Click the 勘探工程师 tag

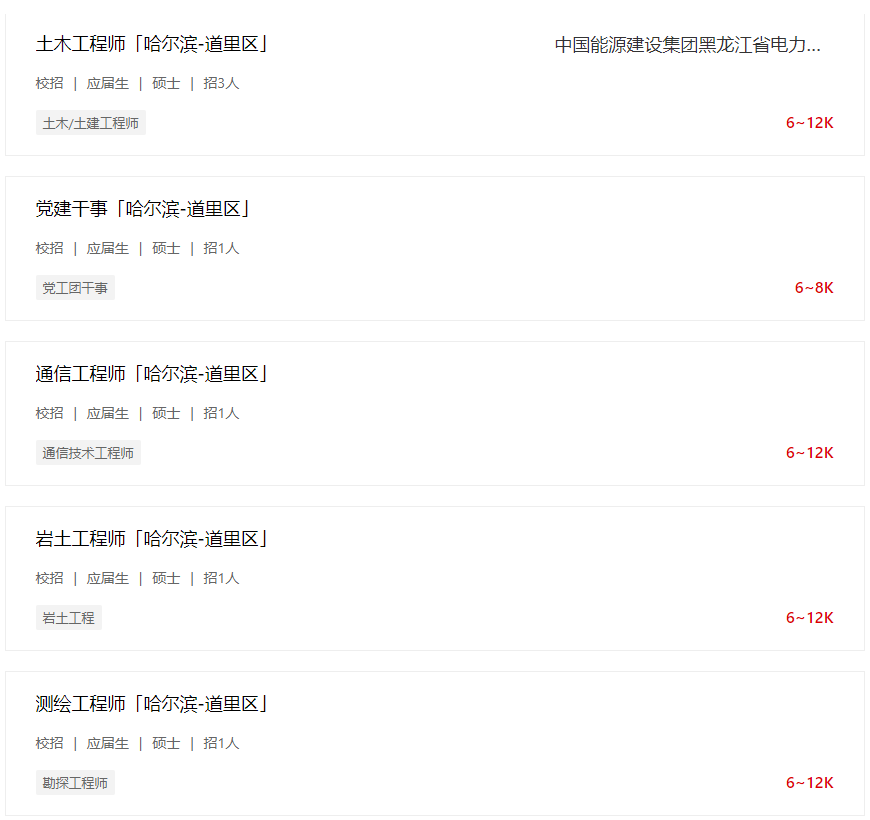point(75,783)
